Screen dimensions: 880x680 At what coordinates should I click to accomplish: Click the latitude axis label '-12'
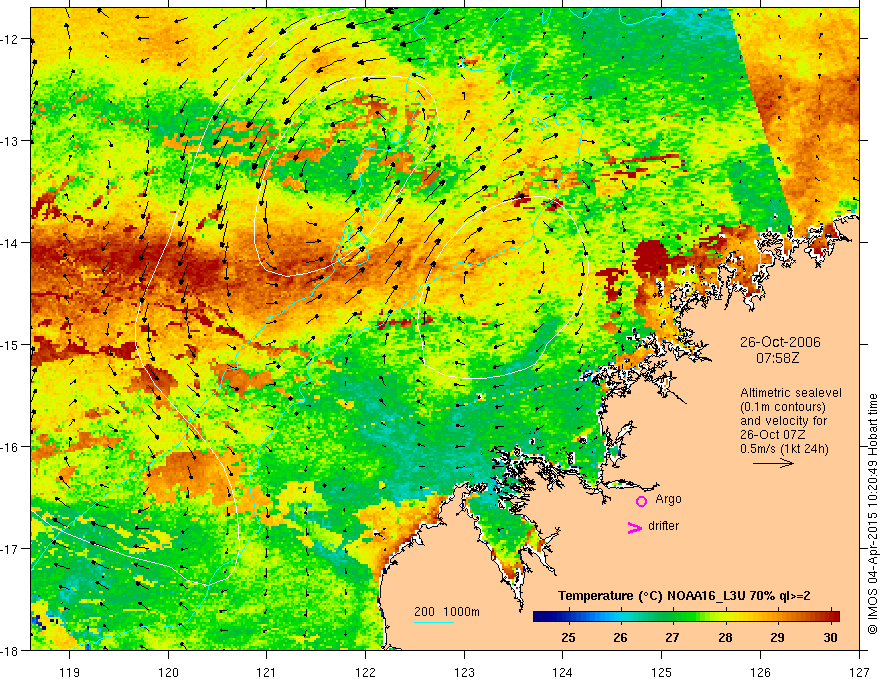pyautogui.click(x=11, y=39)
